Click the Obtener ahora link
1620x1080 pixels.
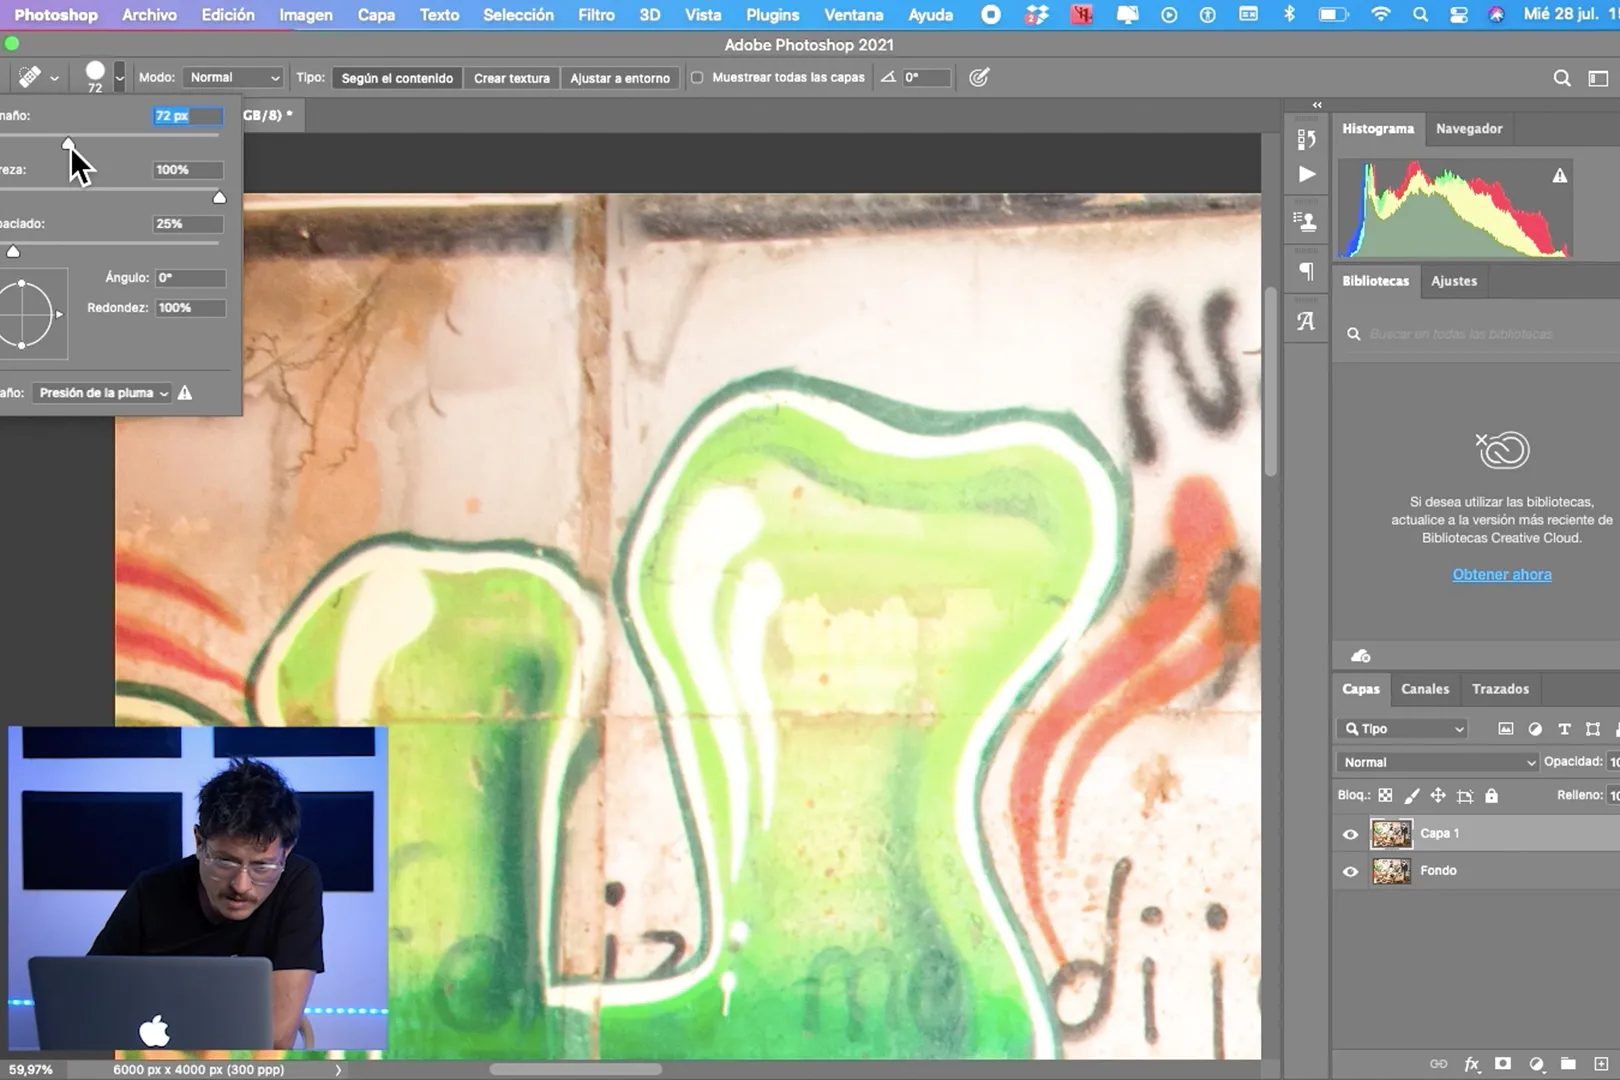coord(1501,574)
